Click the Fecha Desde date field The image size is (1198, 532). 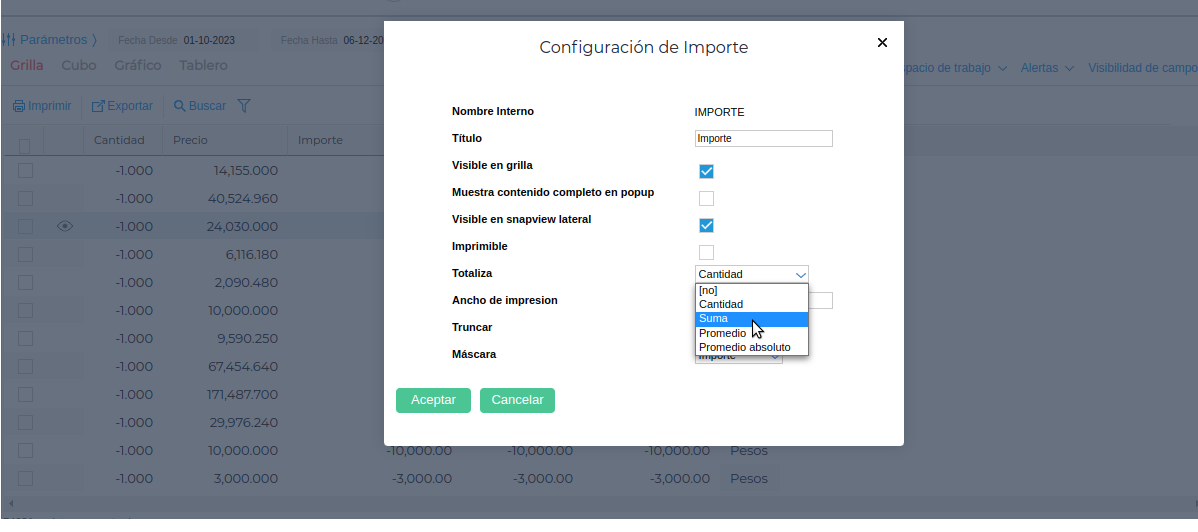click(185, 41)
